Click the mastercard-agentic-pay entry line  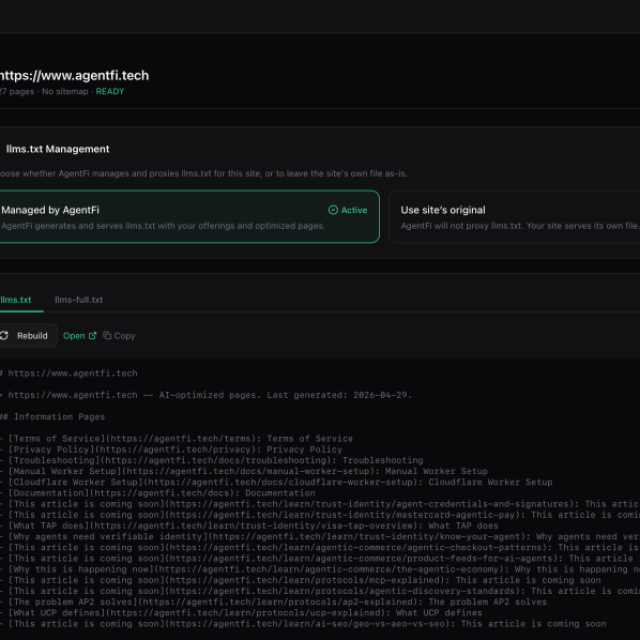click(x=320, y=515)
